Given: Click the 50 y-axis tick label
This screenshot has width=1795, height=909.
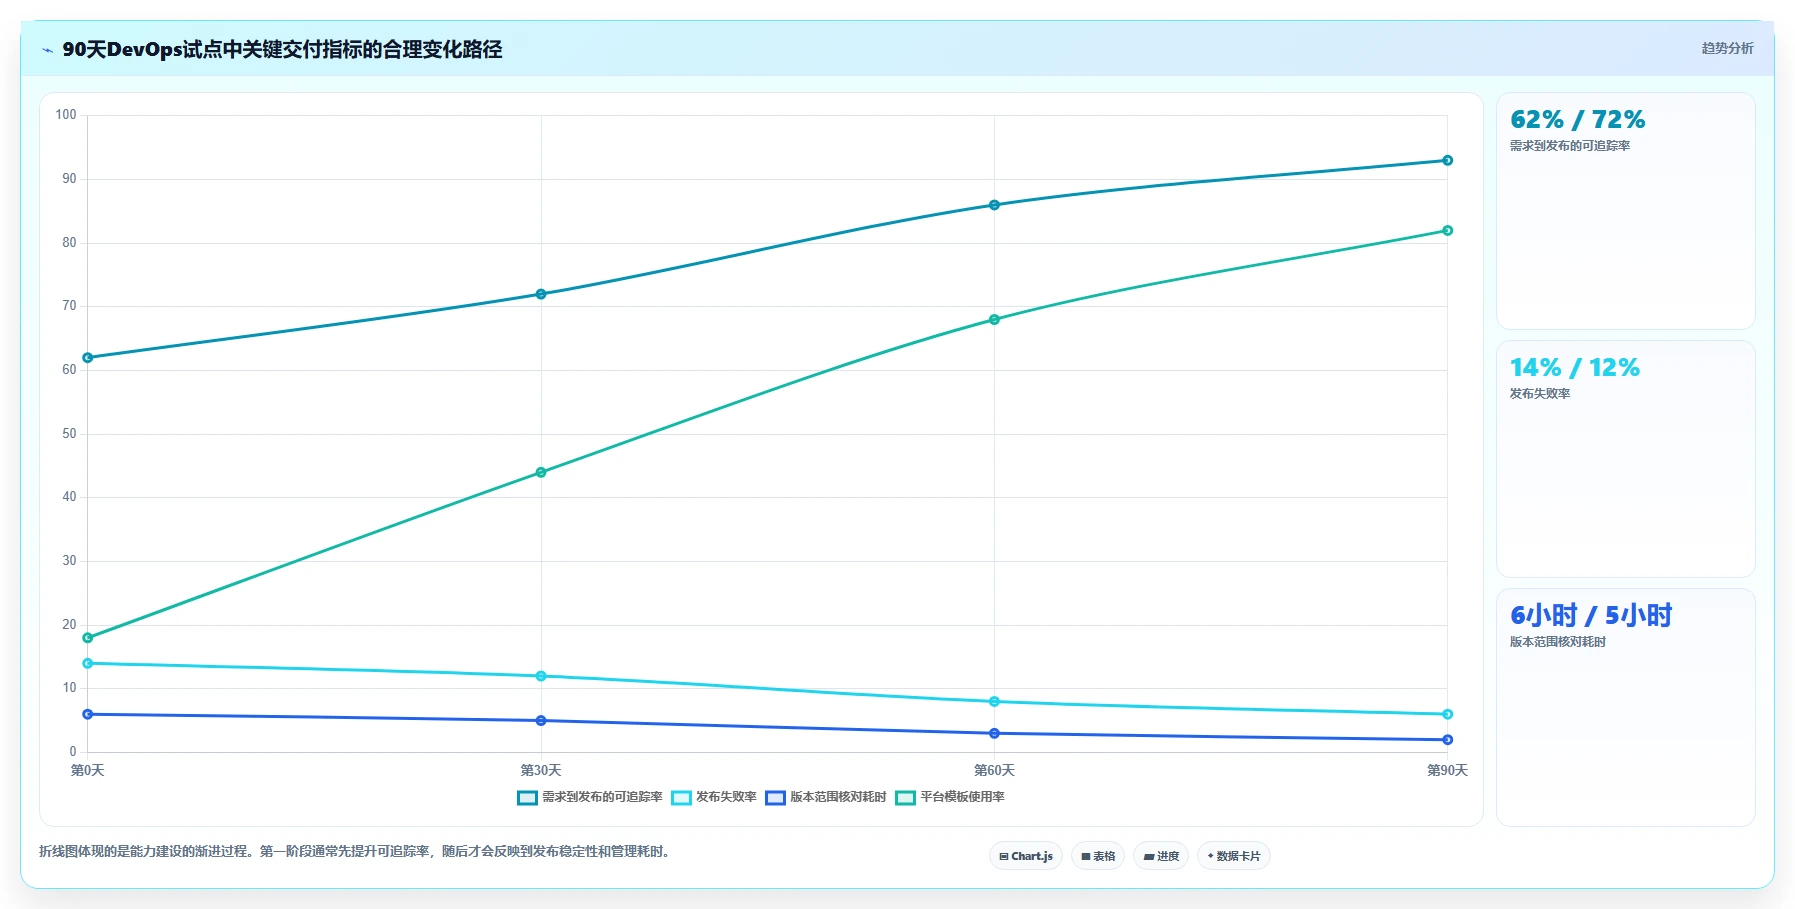Looking at the screenshot, I should (69, 434).
